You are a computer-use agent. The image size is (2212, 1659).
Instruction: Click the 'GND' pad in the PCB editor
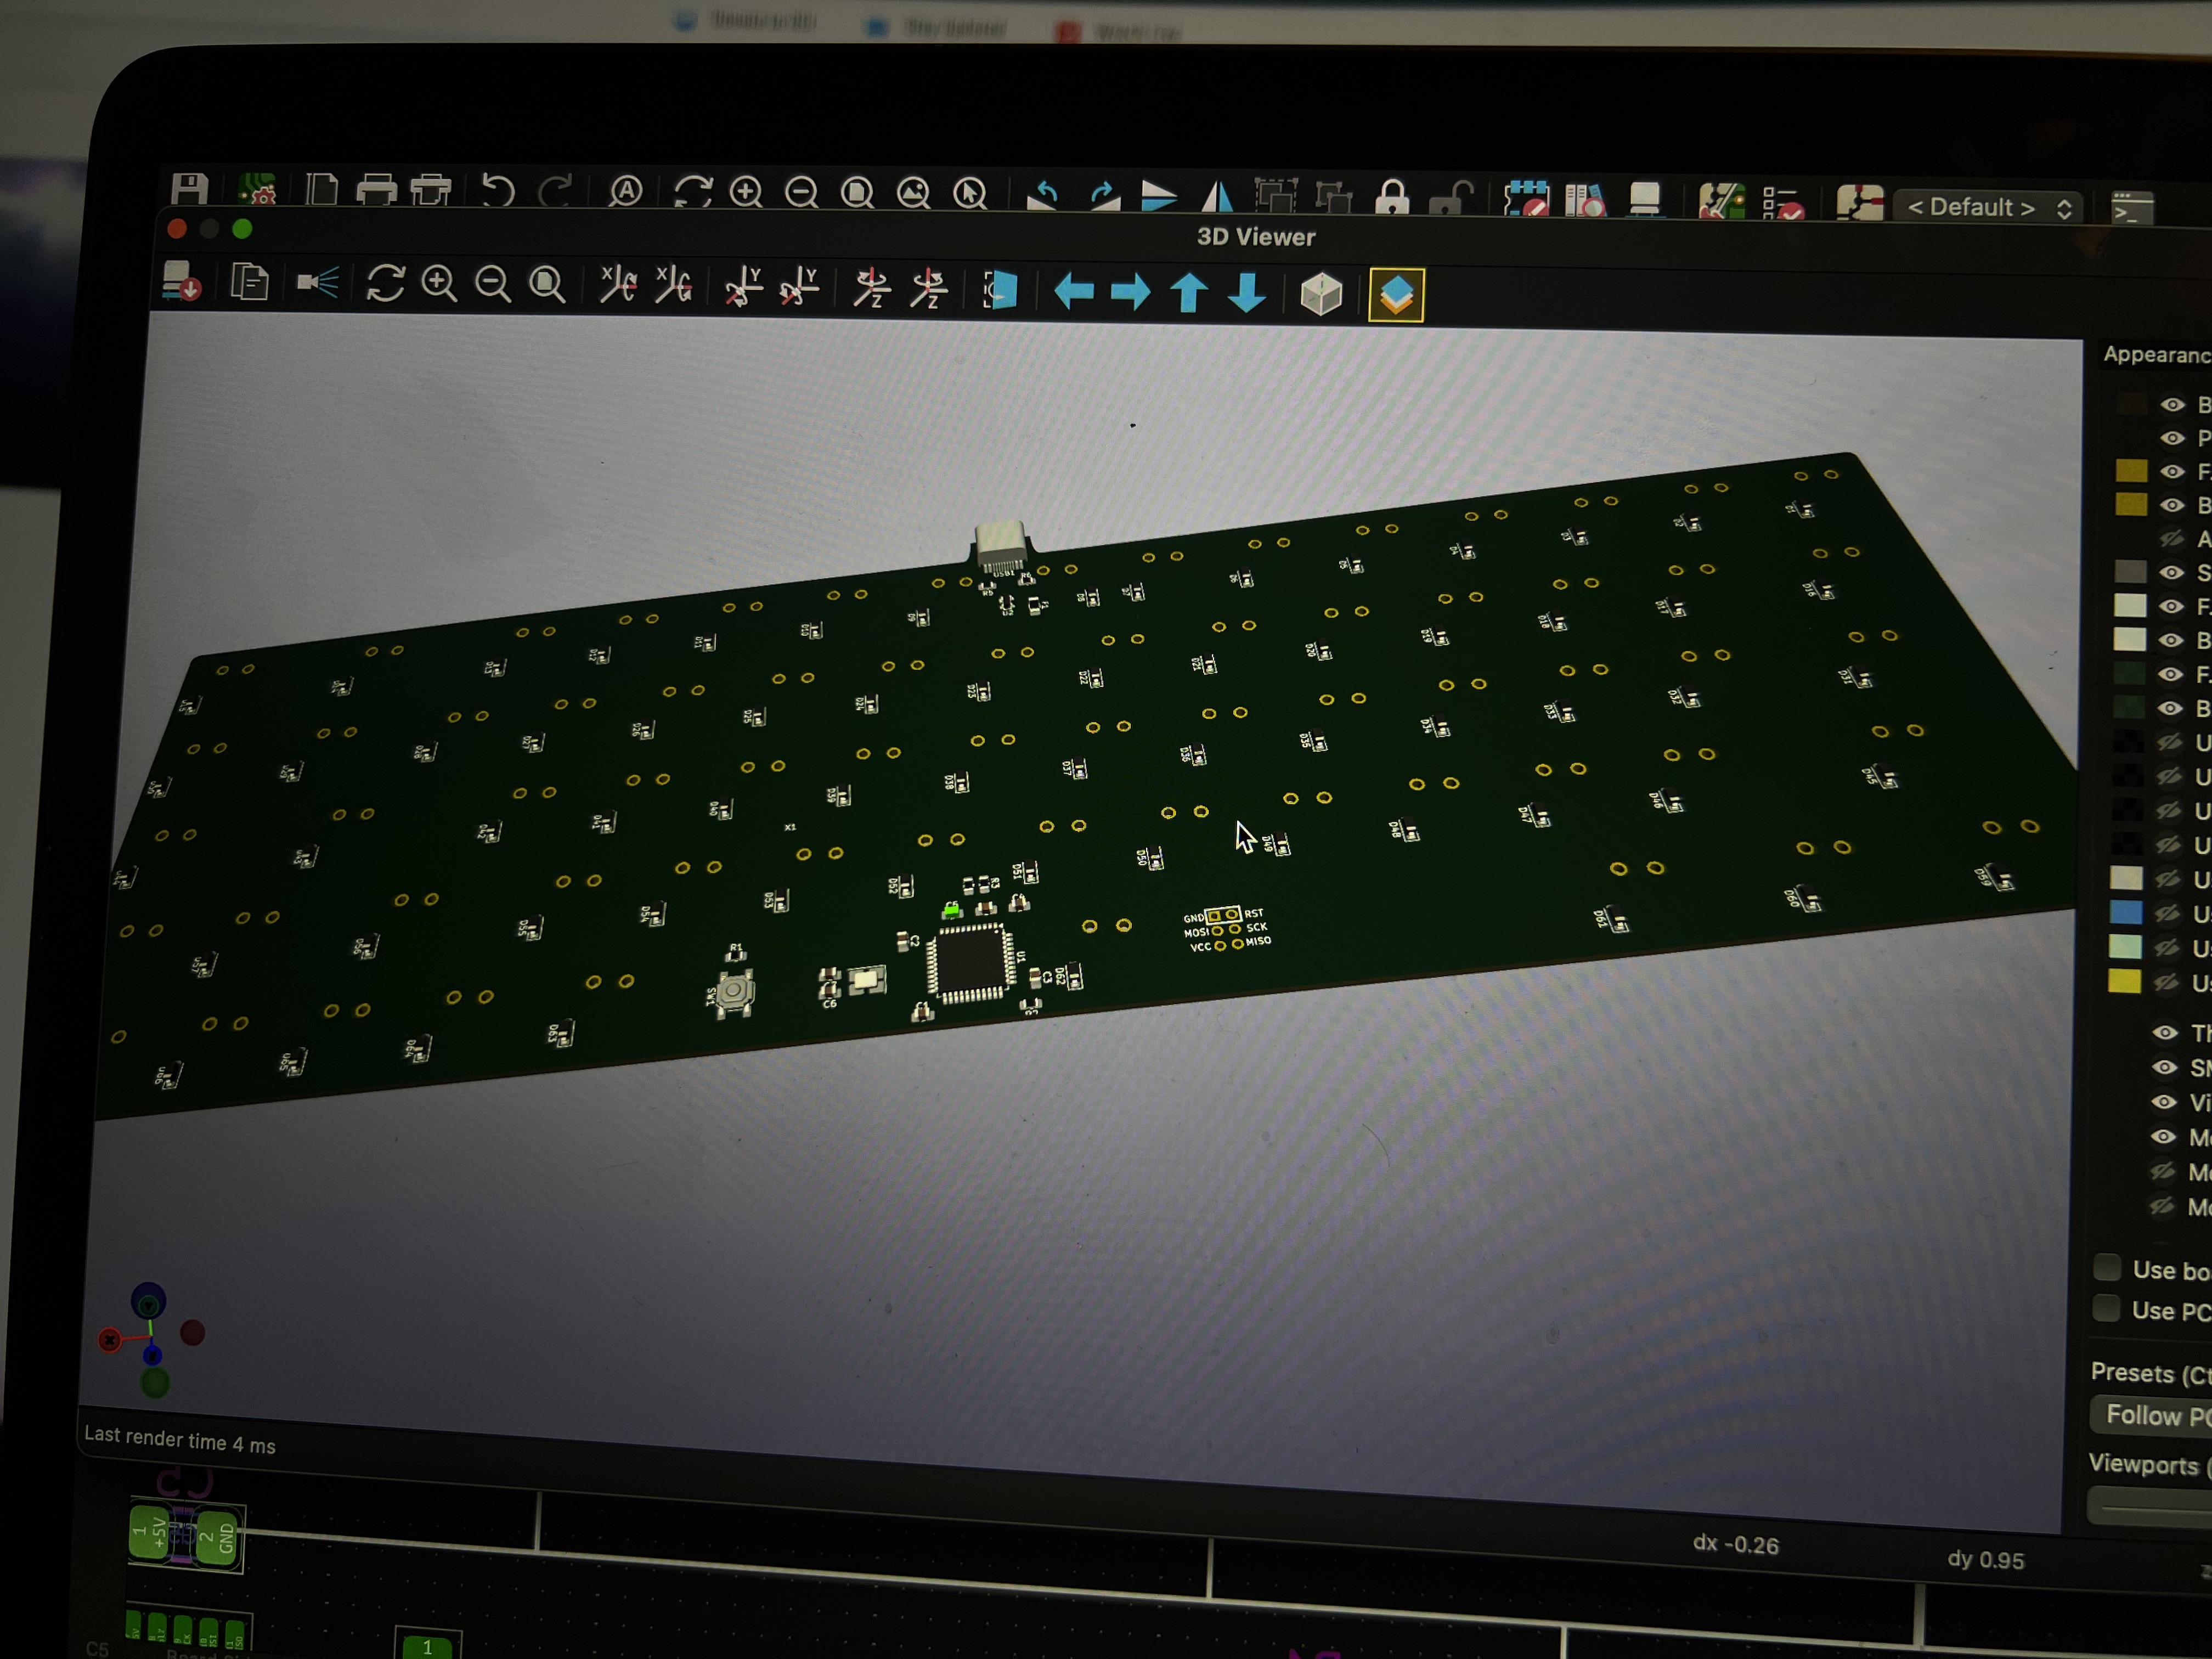point(216,1538)
